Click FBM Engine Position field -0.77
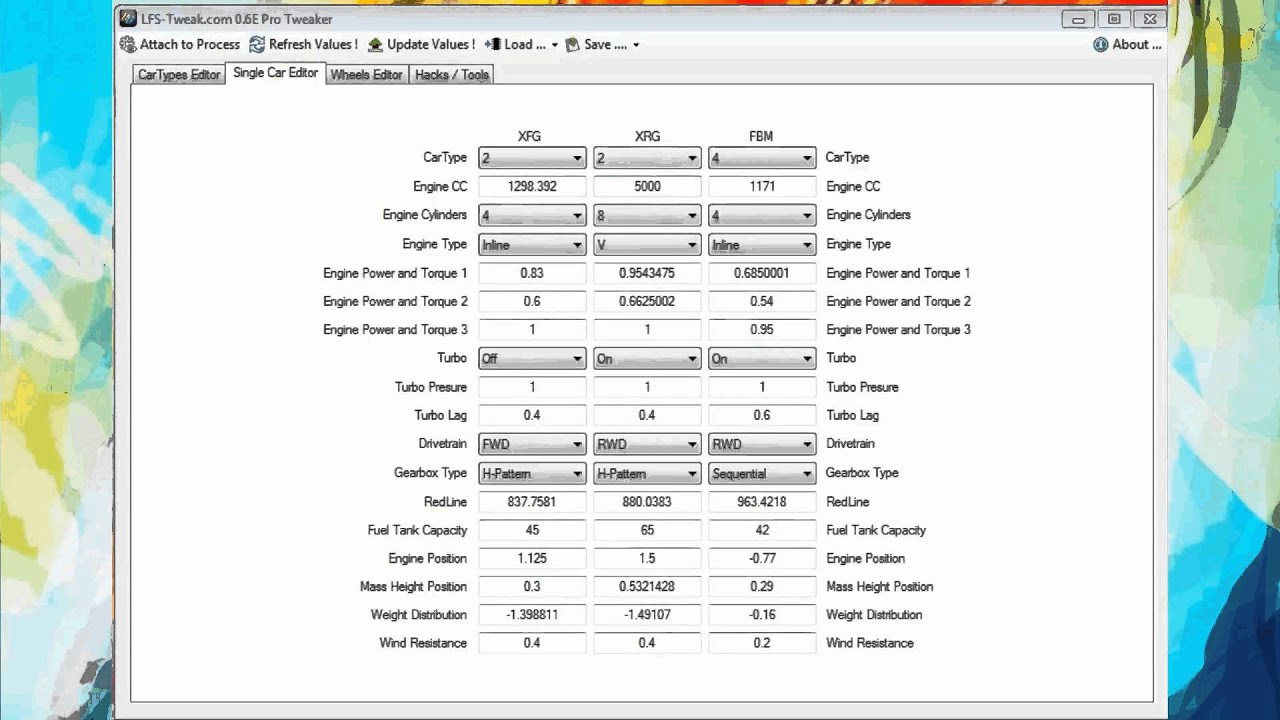This screenshot has height=720, width=1280. (762, 558)
